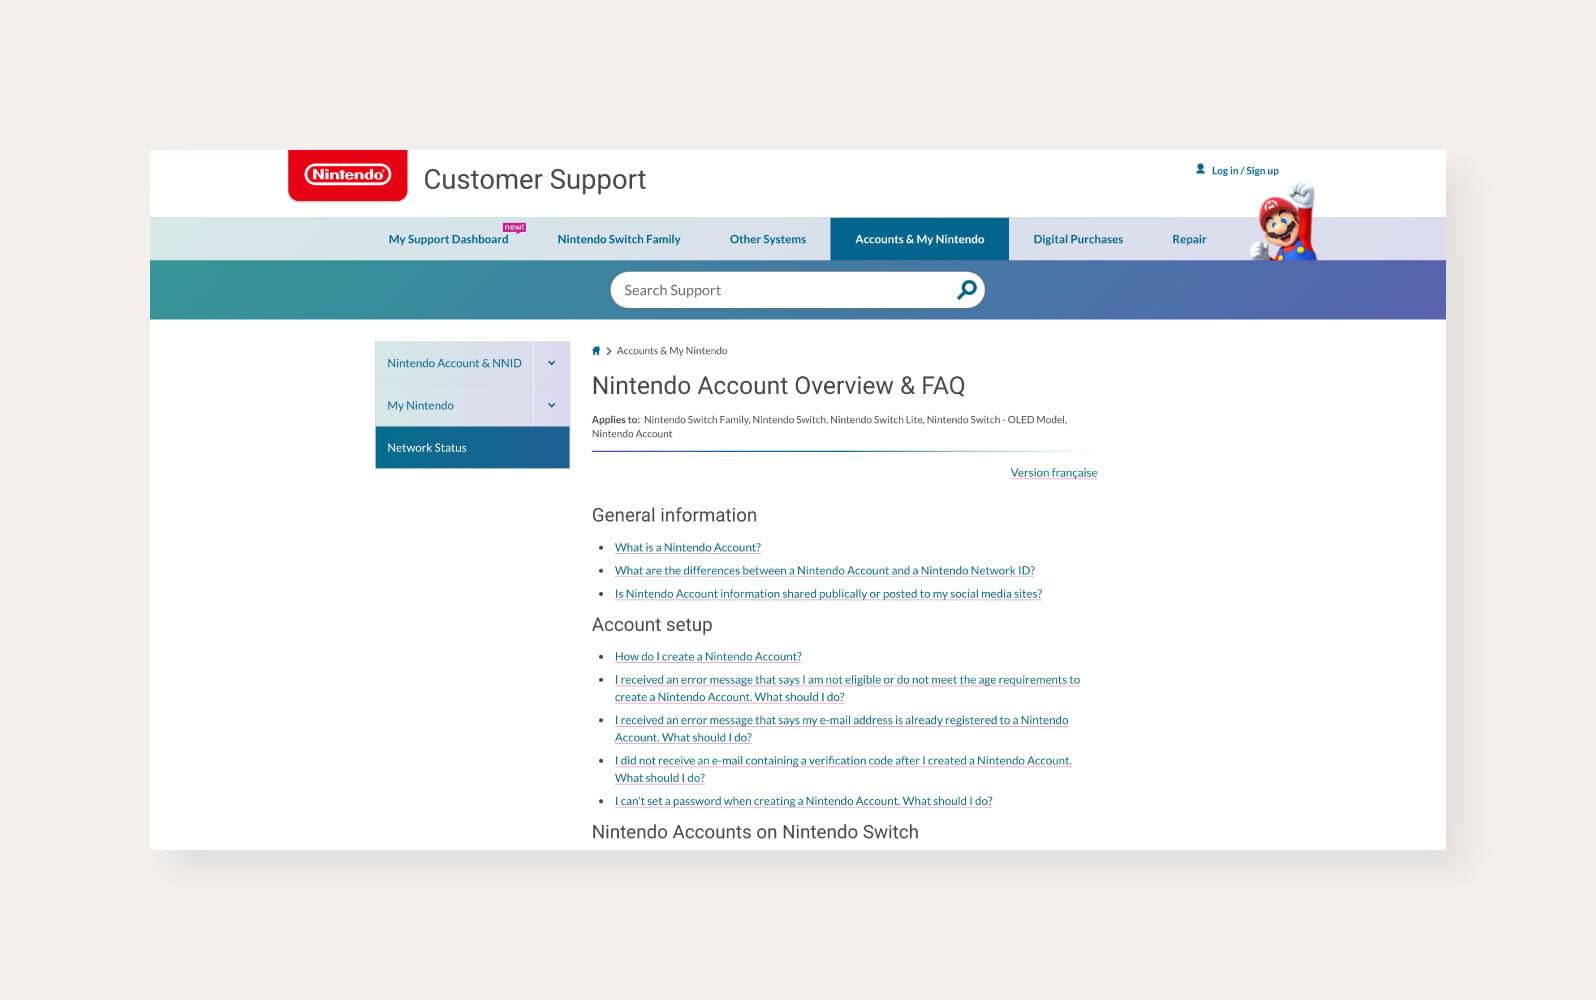Open Nintendo Switch Family tab
Image resolution: width=1596 pixels, height=1000 pixels.
tap(619, 239)
